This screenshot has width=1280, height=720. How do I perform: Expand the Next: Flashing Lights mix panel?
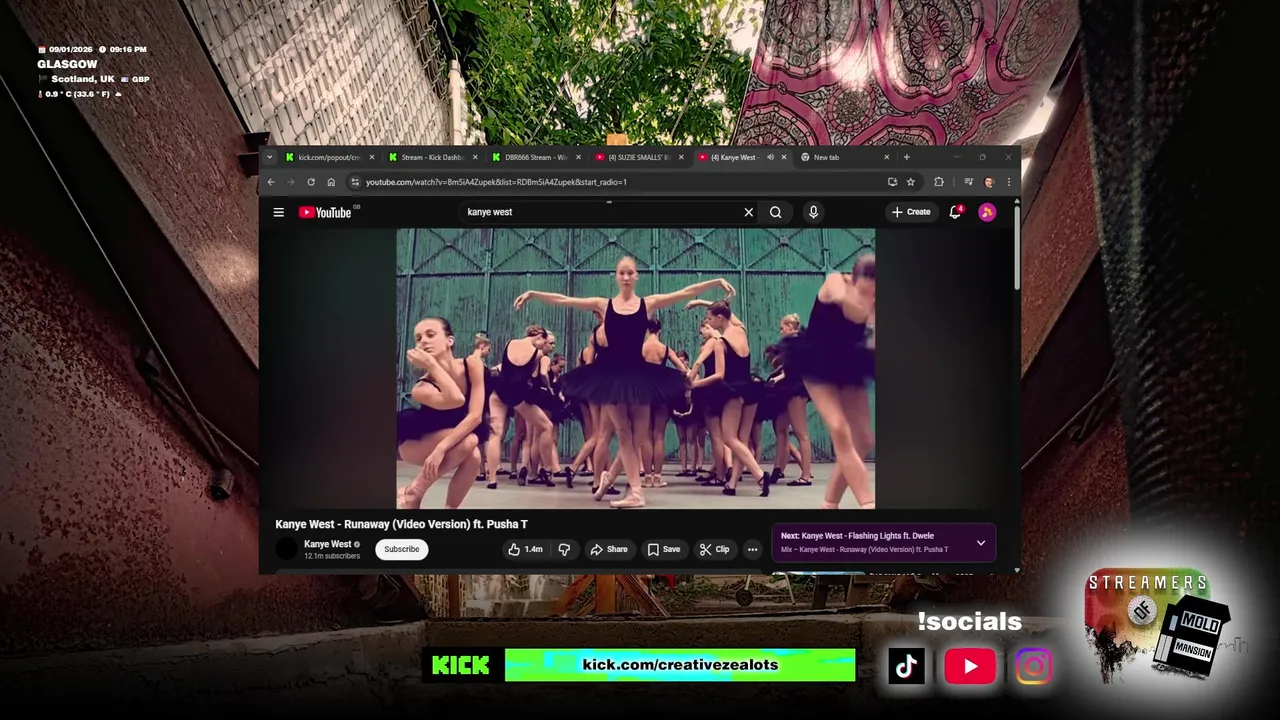point(981,543)
